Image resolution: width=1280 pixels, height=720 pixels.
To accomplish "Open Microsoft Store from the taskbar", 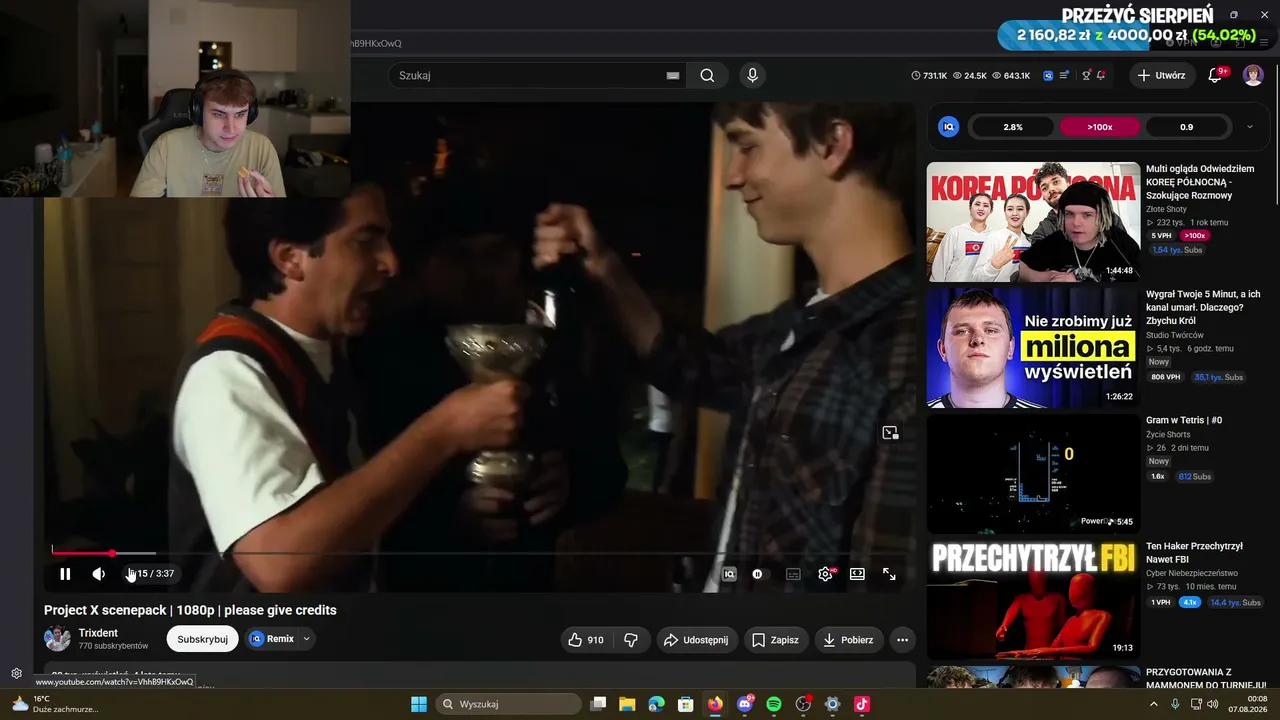I will tap(686, 704).
